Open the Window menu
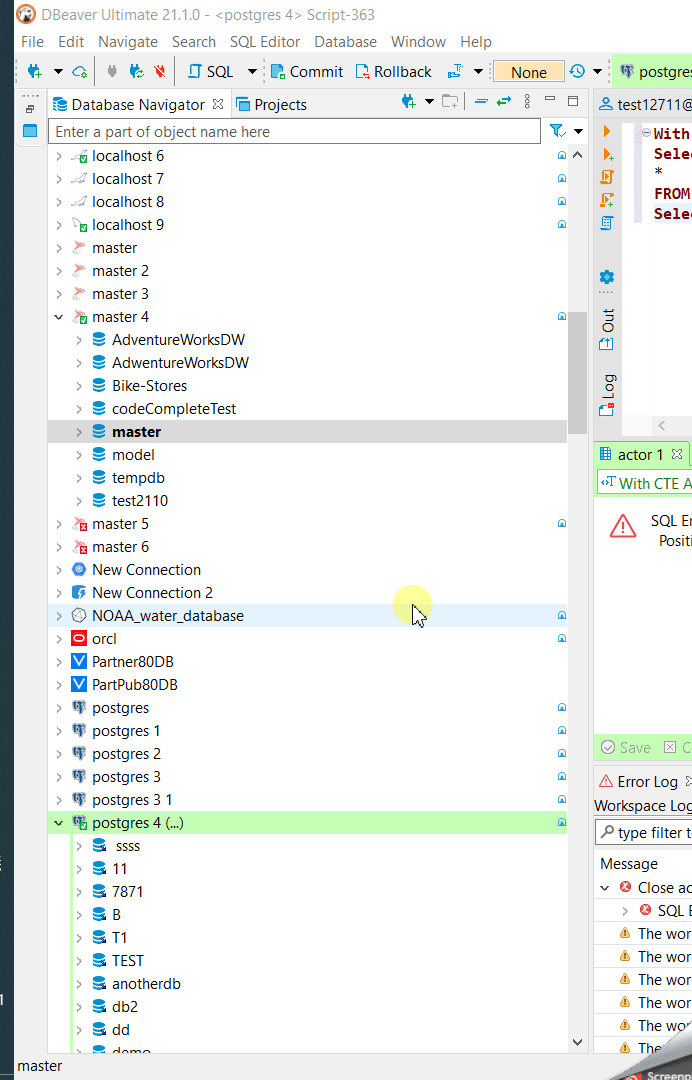This screenshot has height=1080, width=692. [419, 41]
